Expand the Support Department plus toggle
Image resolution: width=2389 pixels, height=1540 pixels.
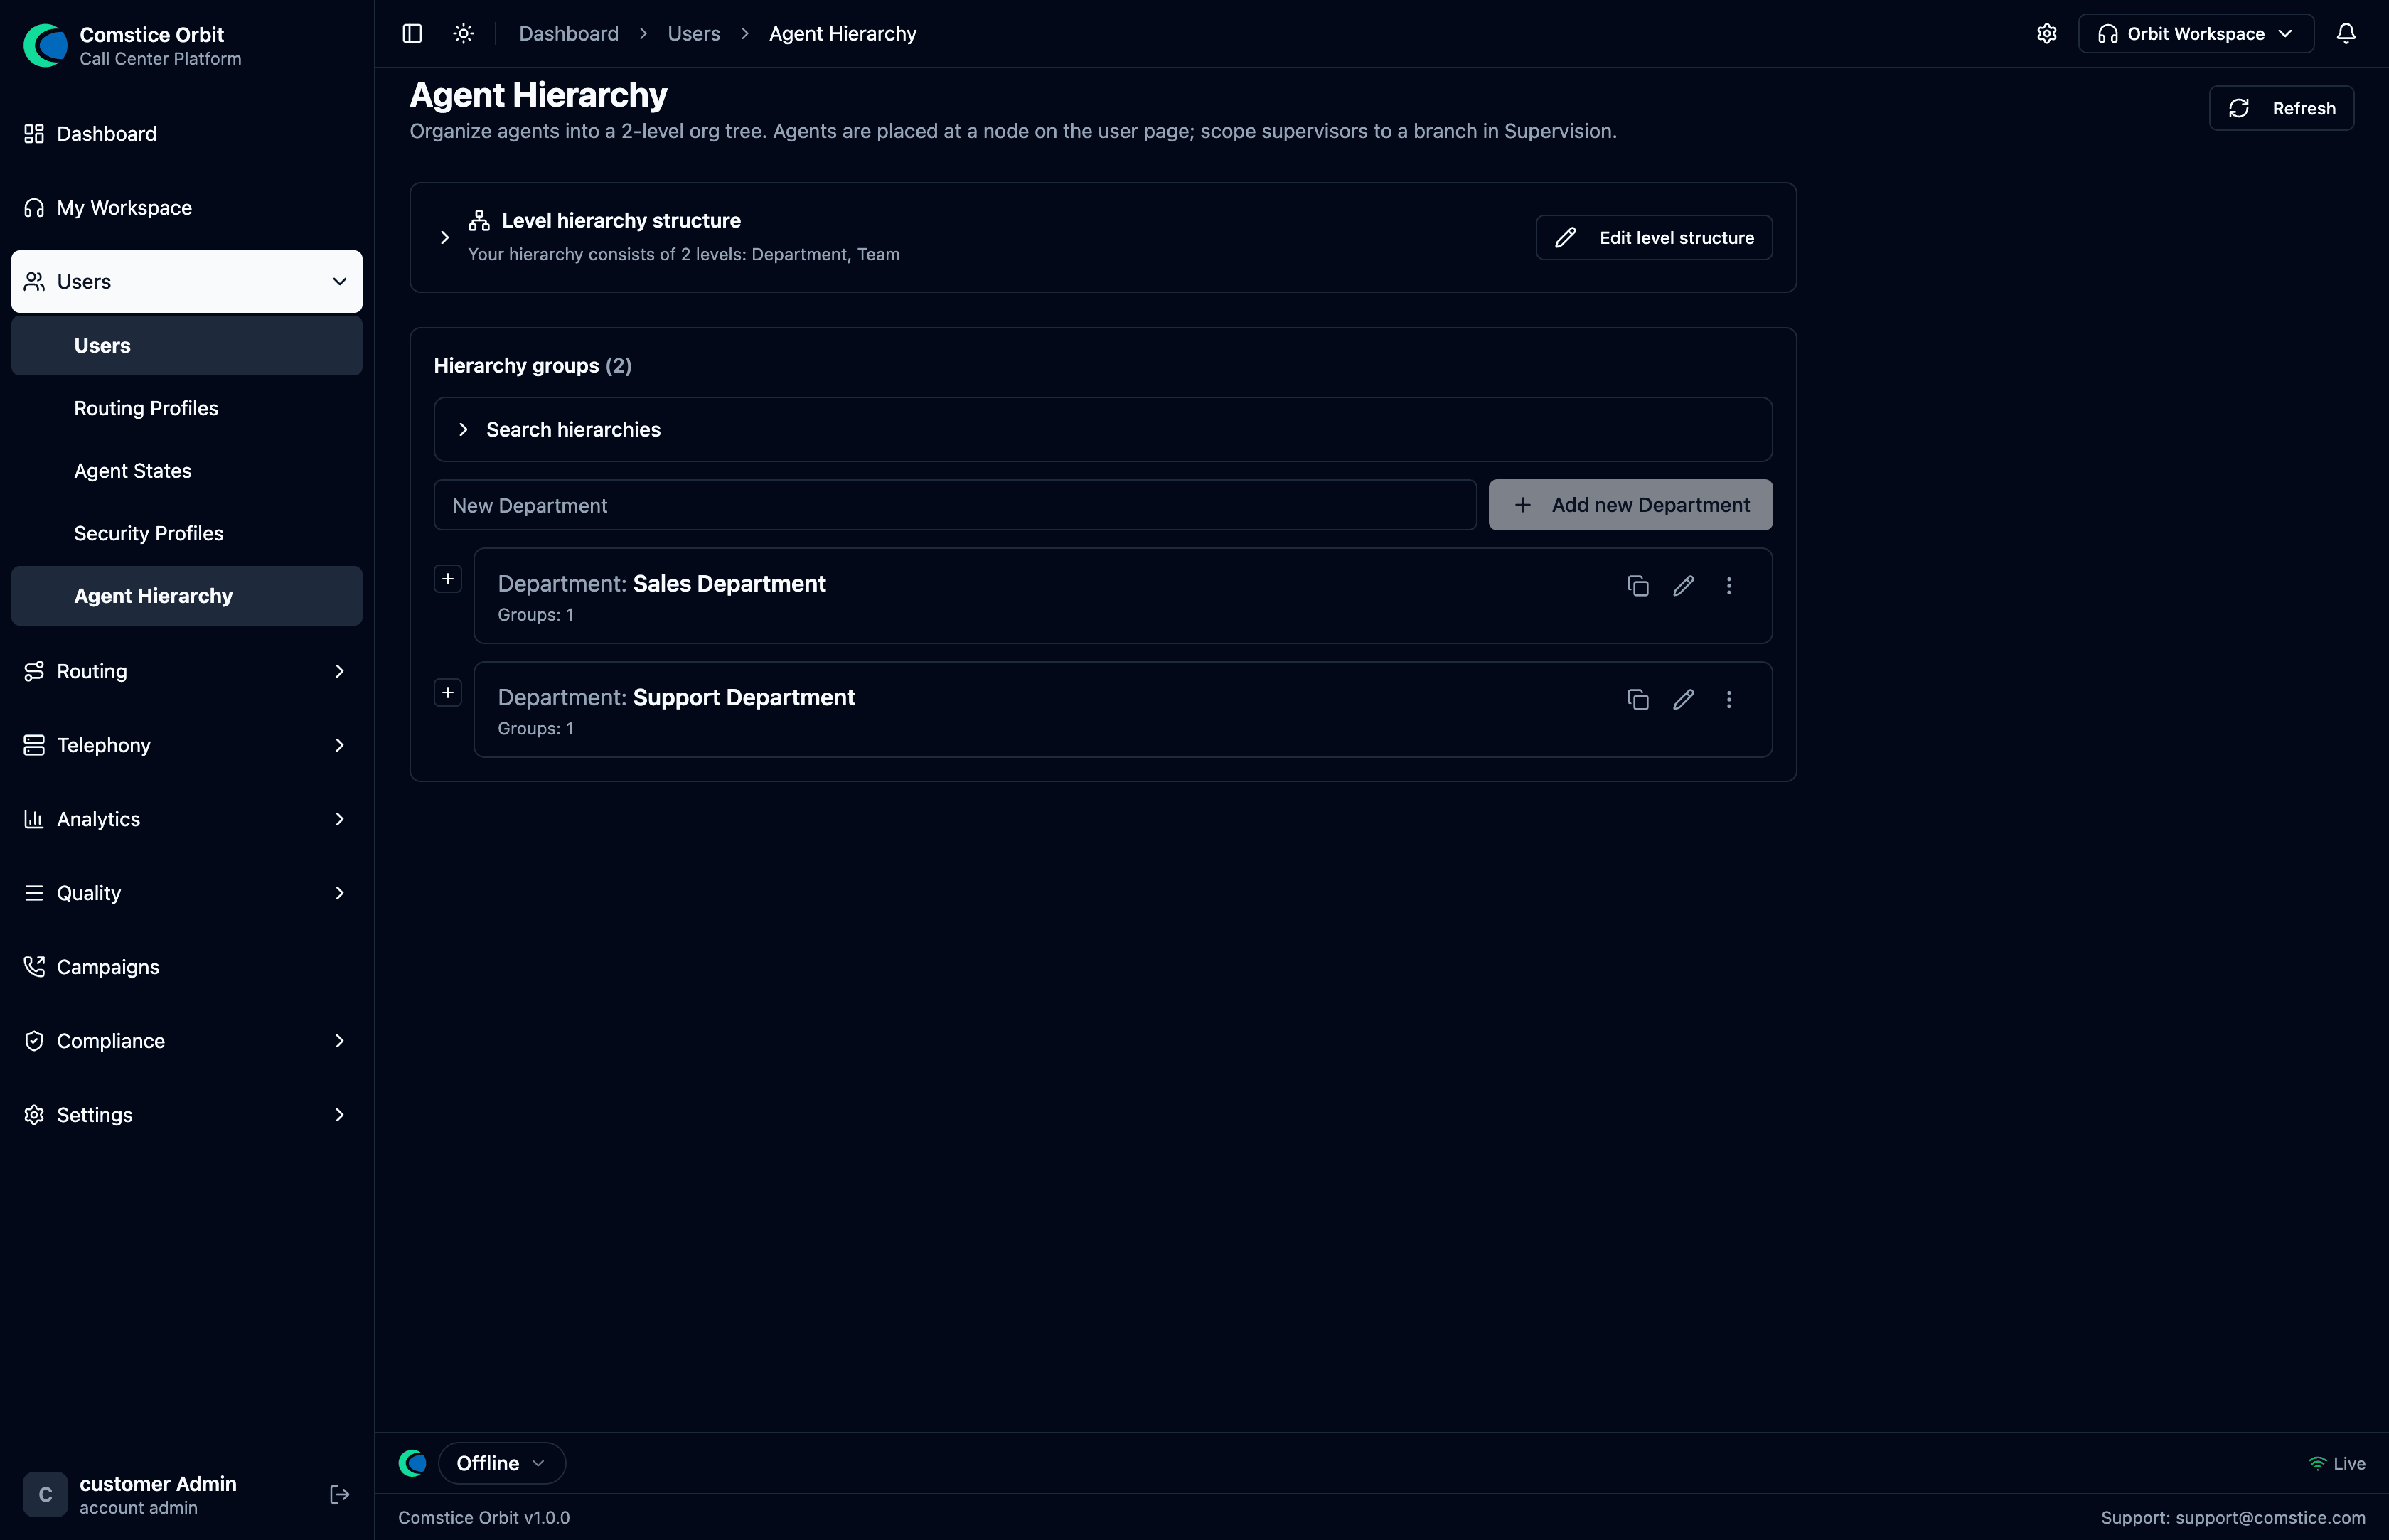tap(448, 693)
